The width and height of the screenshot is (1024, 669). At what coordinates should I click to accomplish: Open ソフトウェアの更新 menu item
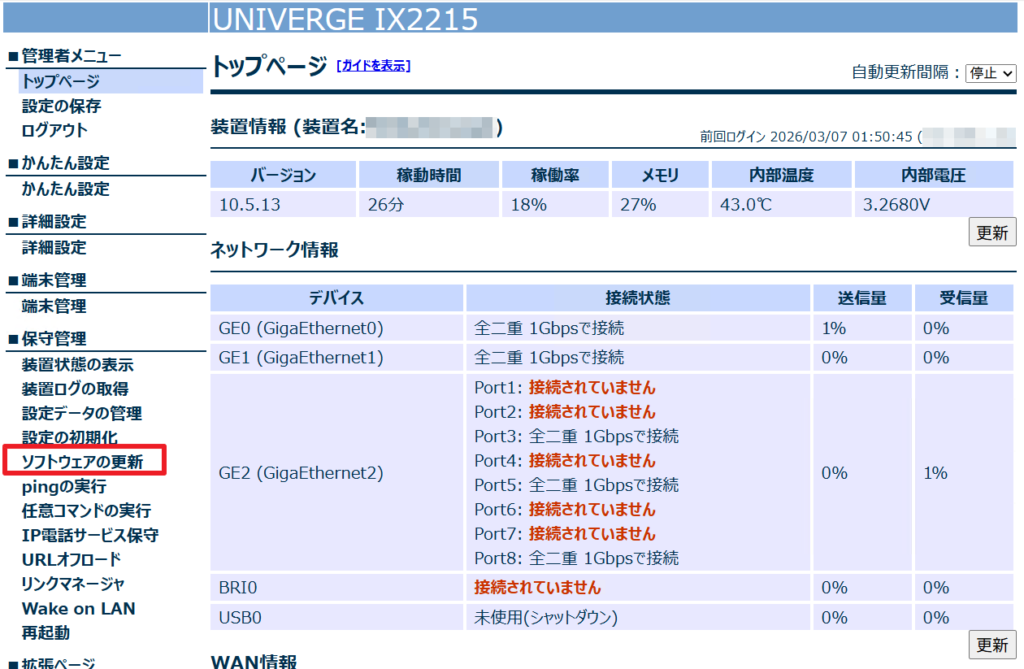point(82,462)
